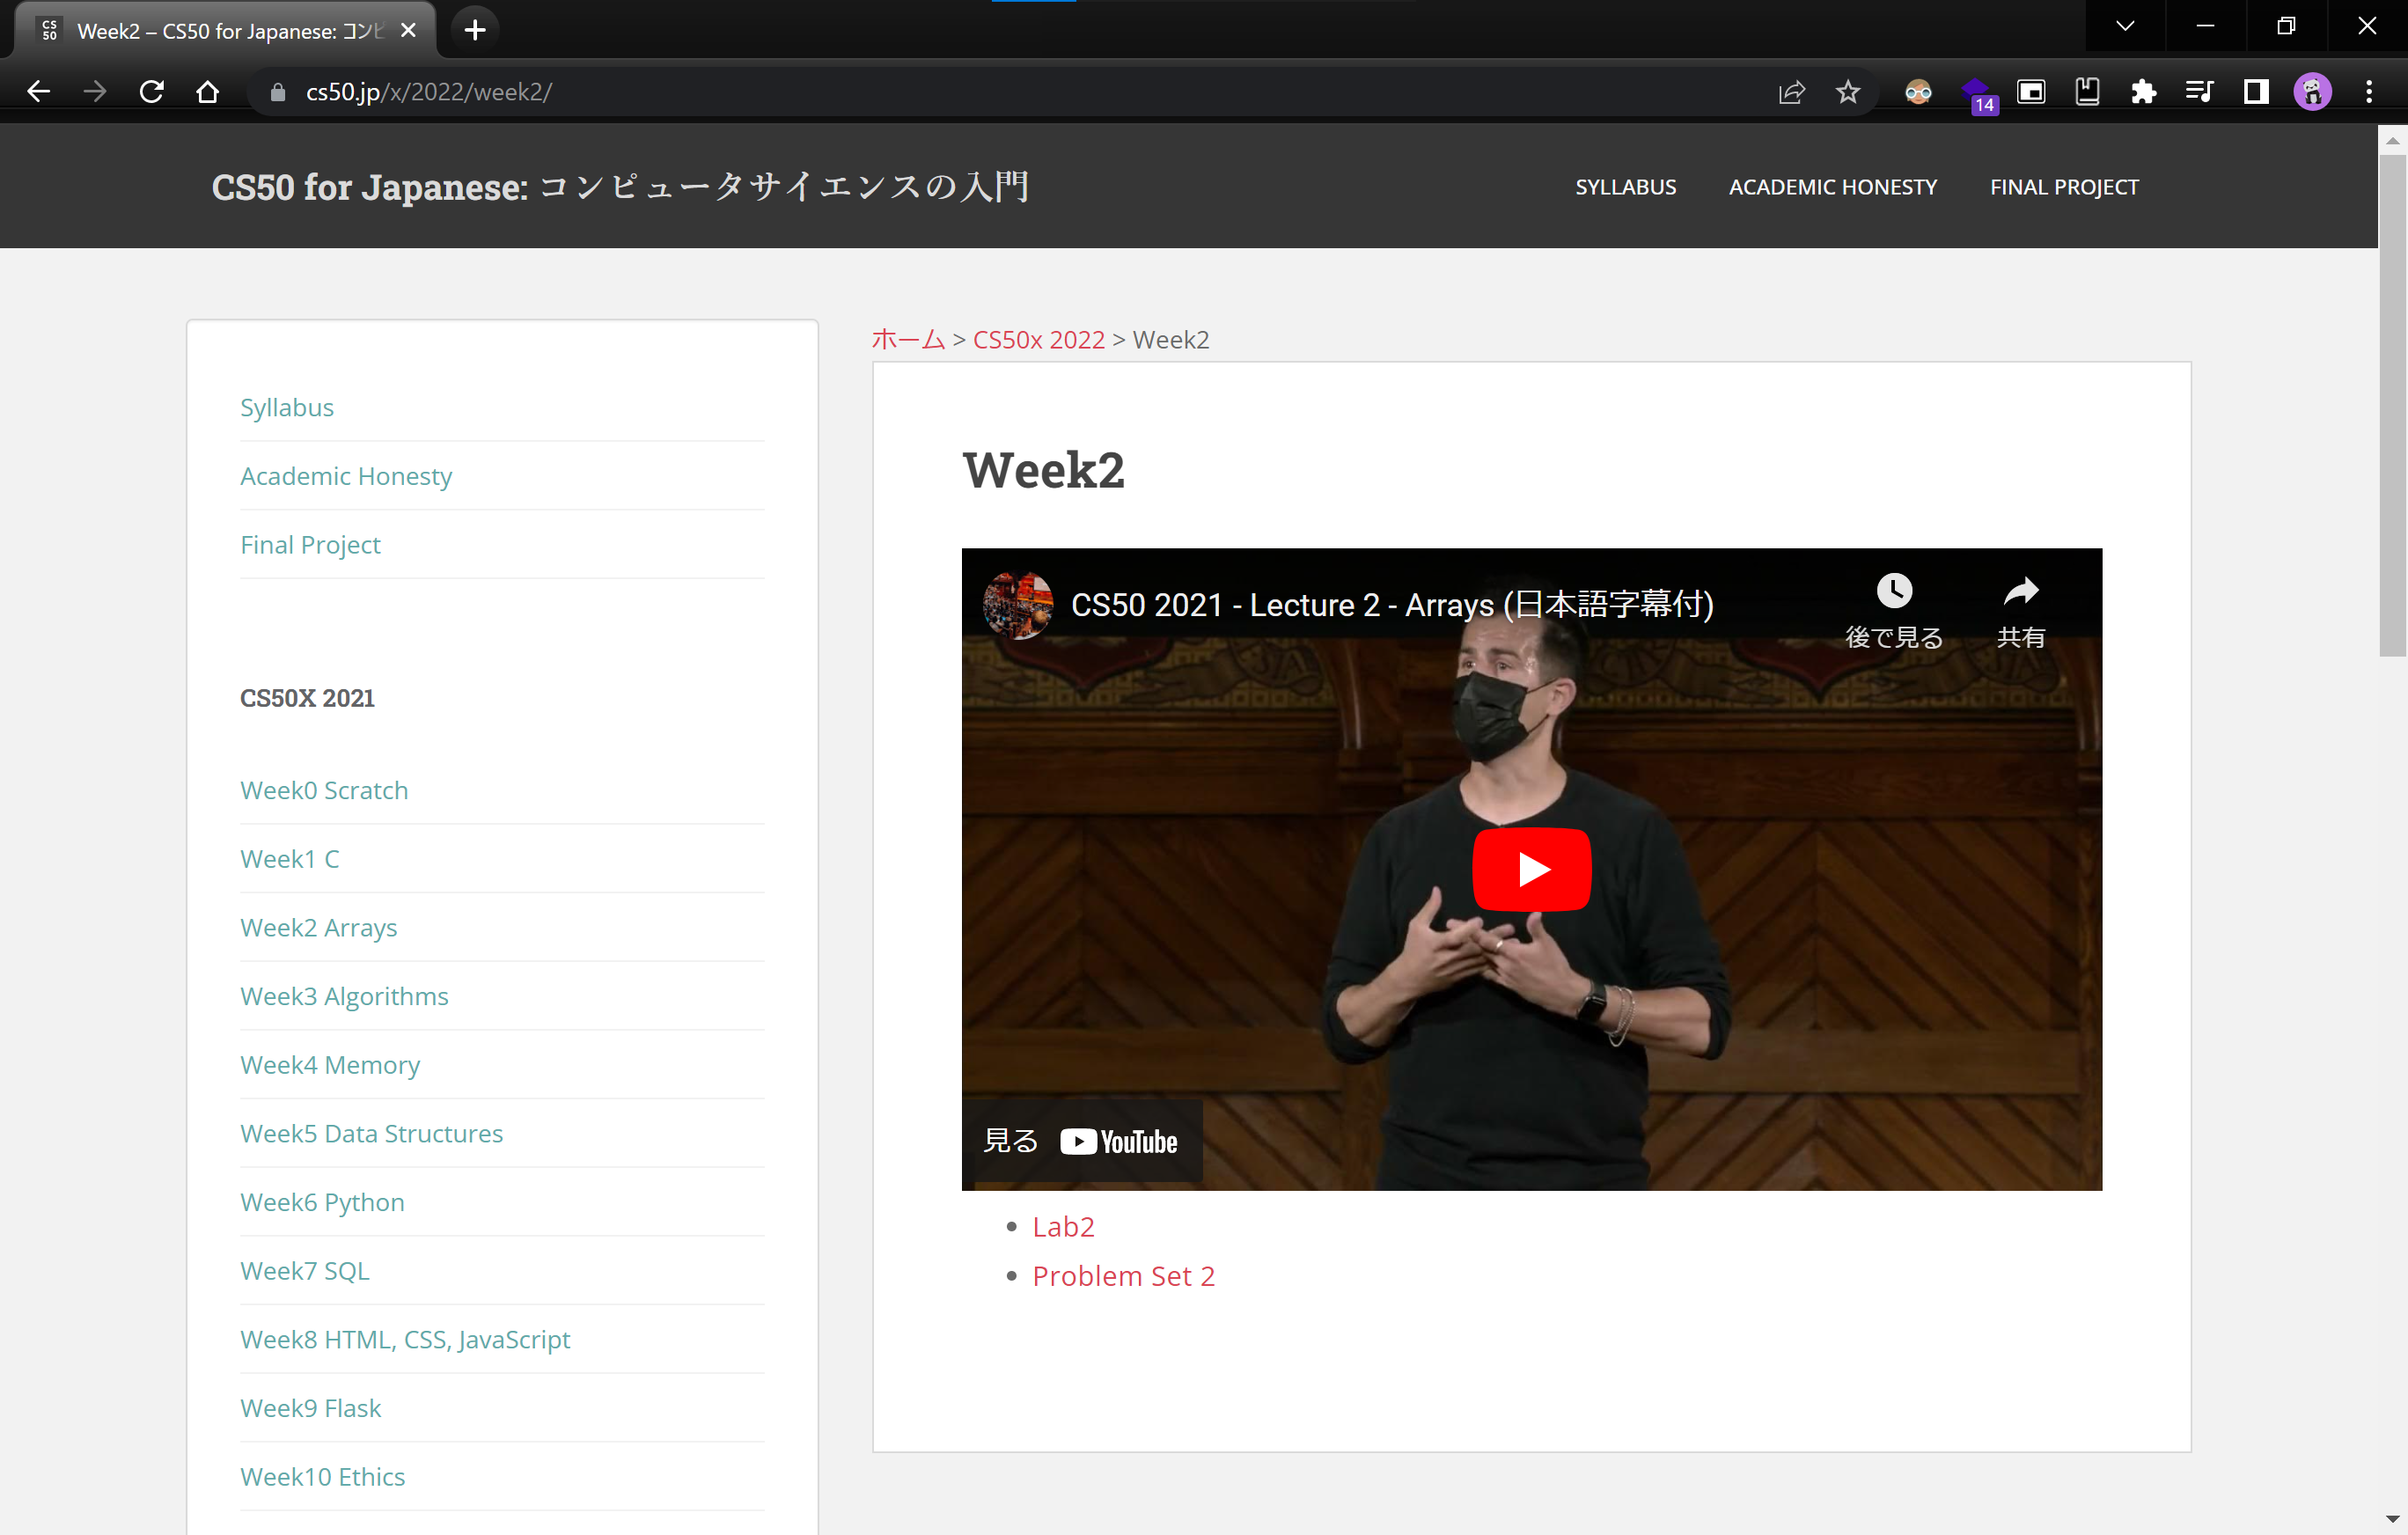Screen dimensions: 2408x1535
Task: Expand the tab search chevron
Action: [2125, 26]
